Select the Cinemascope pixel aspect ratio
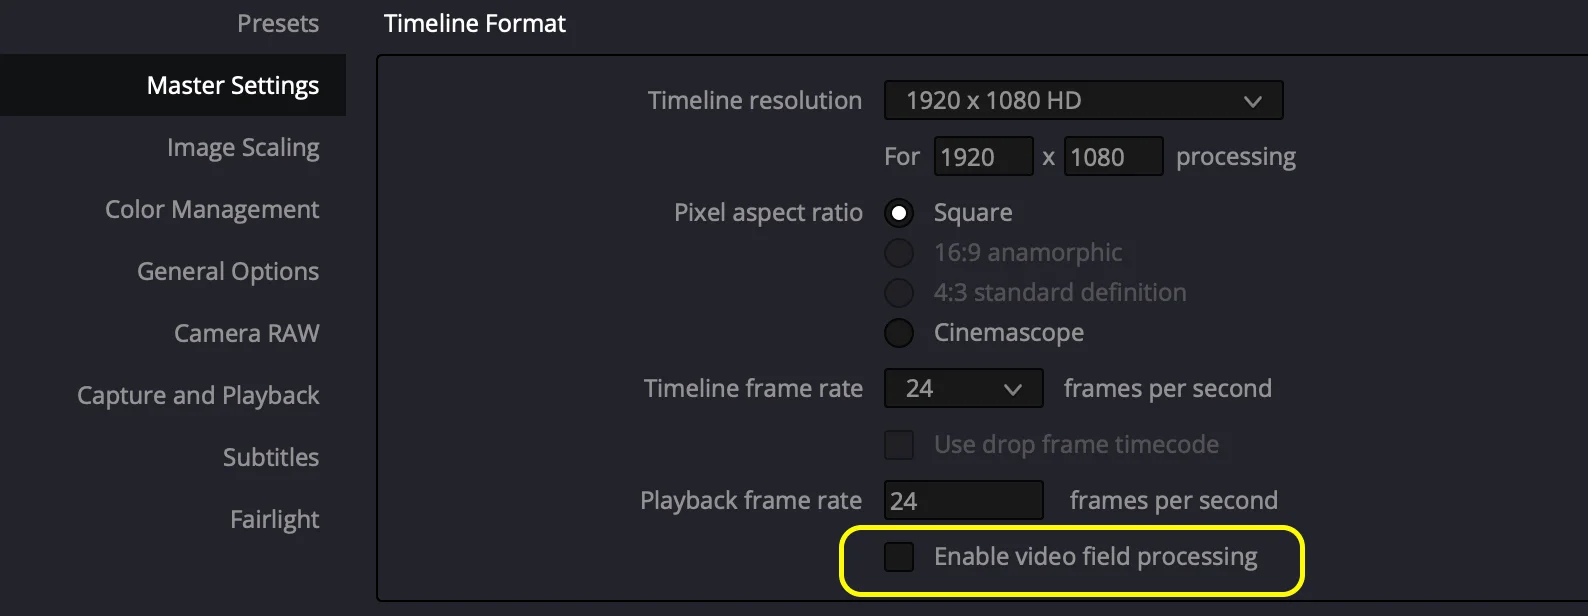This screenshot has width=1588, height=616. (899, 333)
